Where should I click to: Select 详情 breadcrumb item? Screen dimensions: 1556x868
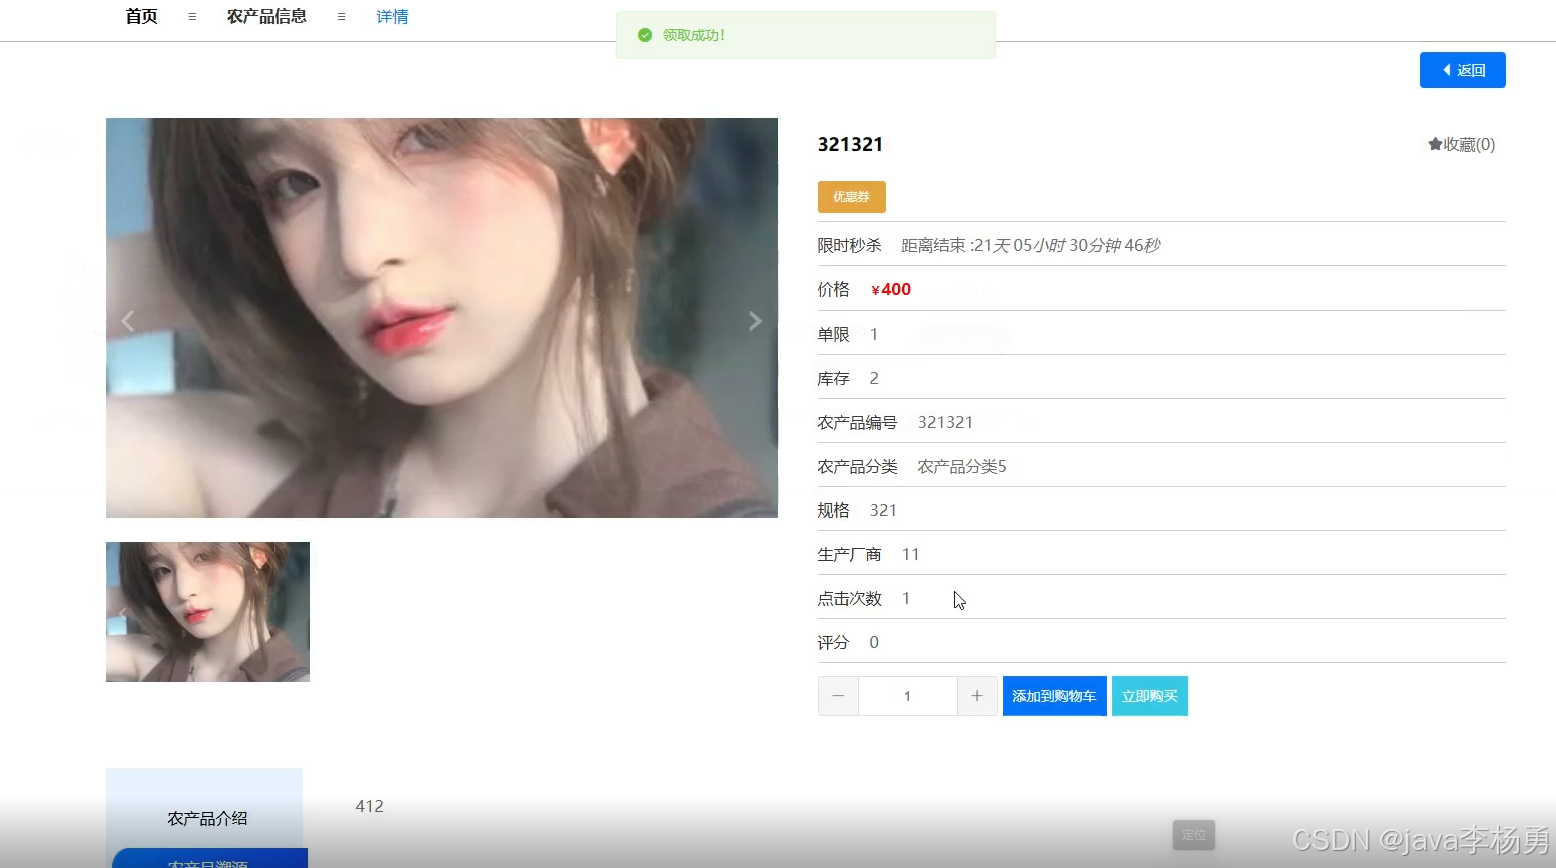tap(392, 16)
